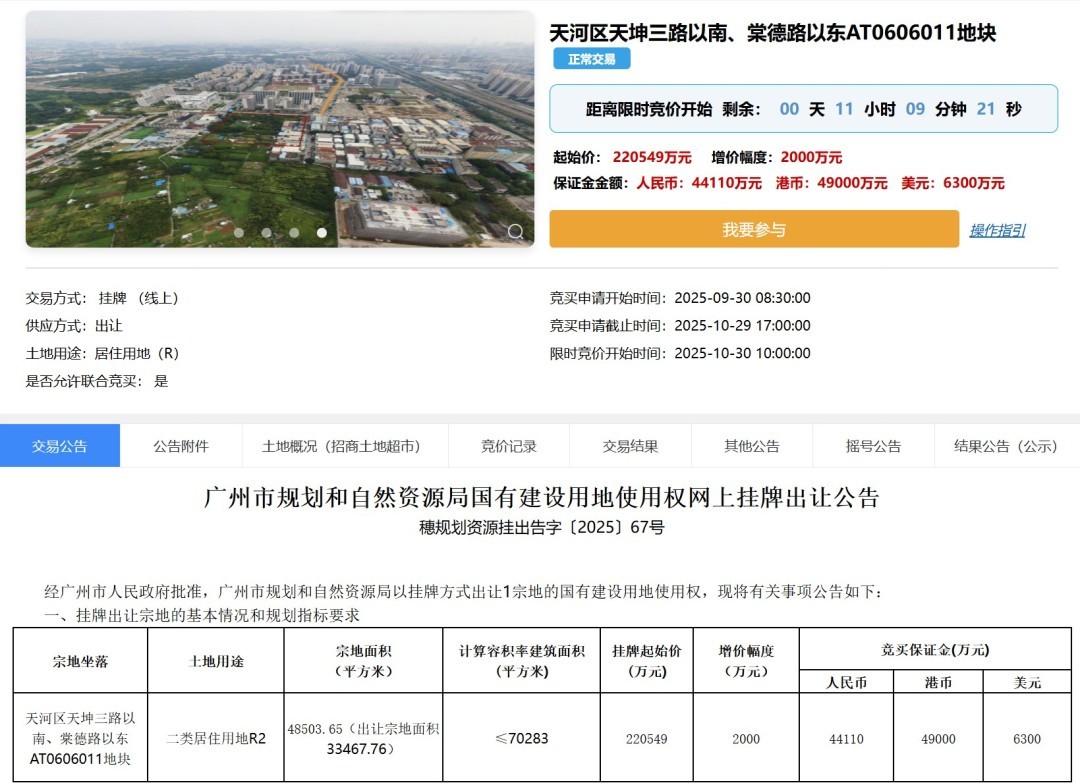Open the 操作指引 link
Viewport: 1080px width, 783px height.
[997, 231]
